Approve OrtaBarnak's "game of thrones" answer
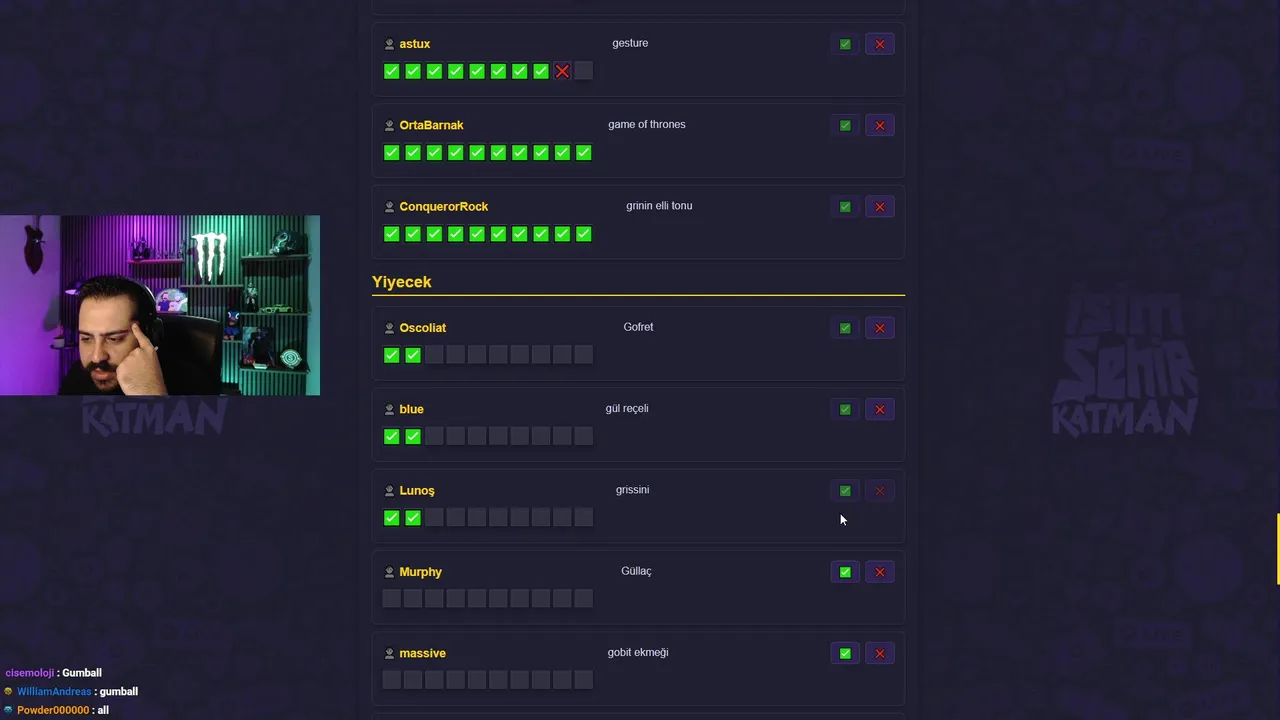 click(x=845, y=125)
